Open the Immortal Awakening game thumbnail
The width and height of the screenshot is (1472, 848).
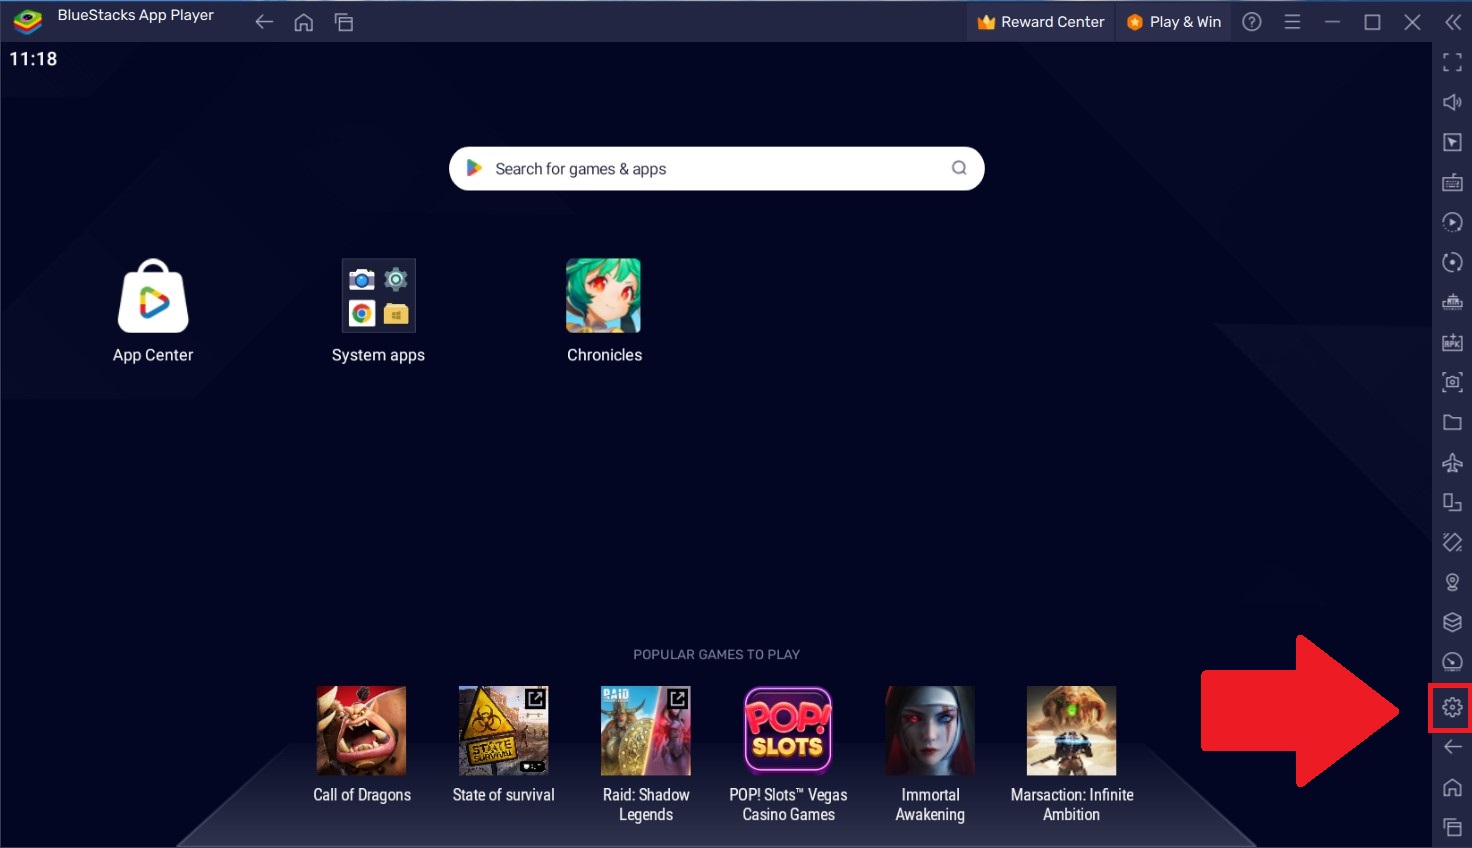click(x=930, y=731)
